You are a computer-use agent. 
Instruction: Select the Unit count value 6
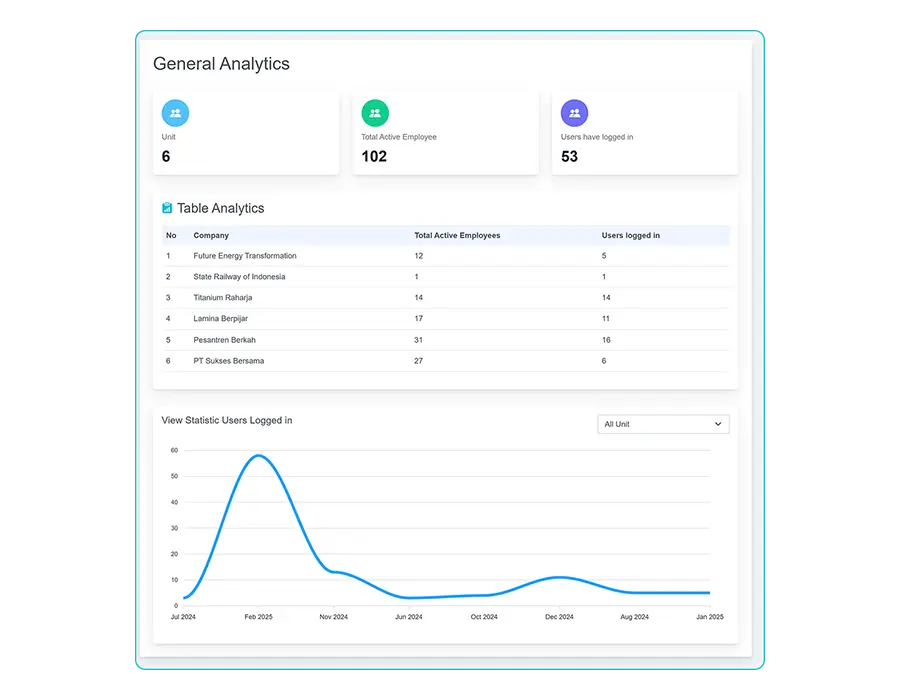(x=166, y=156)
